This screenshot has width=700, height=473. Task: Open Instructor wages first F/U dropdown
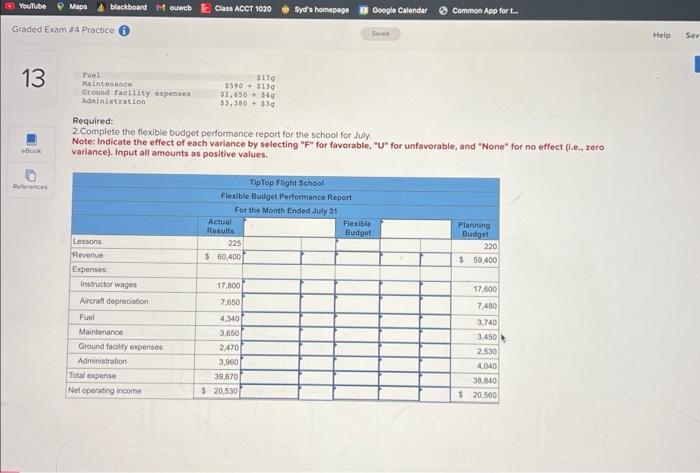pyautogui.click(x=318, y=286)
